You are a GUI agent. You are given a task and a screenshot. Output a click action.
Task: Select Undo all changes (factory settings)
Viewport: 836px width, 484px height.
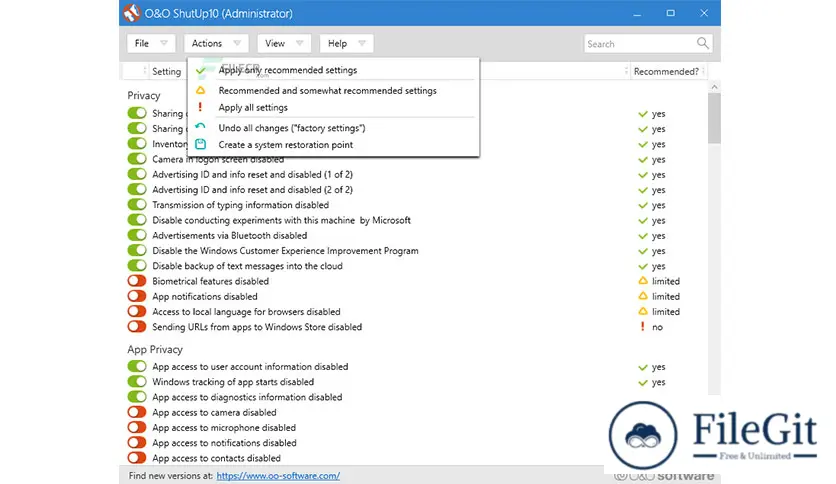tap(333, 128)
